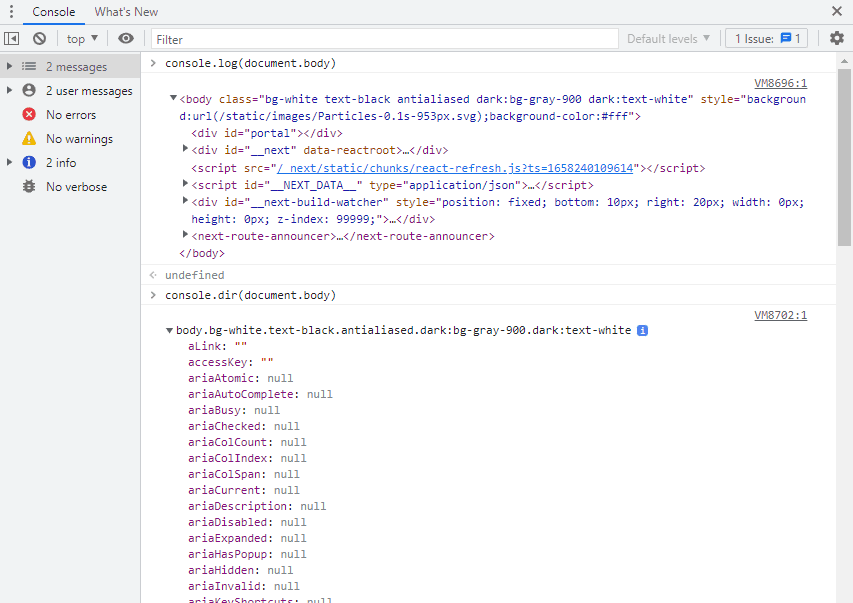Open the Default levels dropdown
This screenshot has width=853, height=603.
click(x=669, y=39)
